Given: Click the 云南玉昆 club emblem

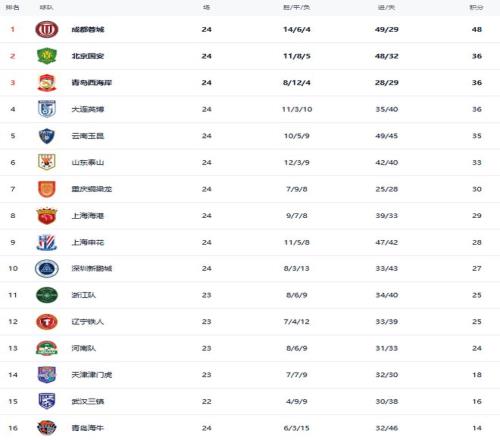Looking at the screenshot, I should [x=47, y=136].
